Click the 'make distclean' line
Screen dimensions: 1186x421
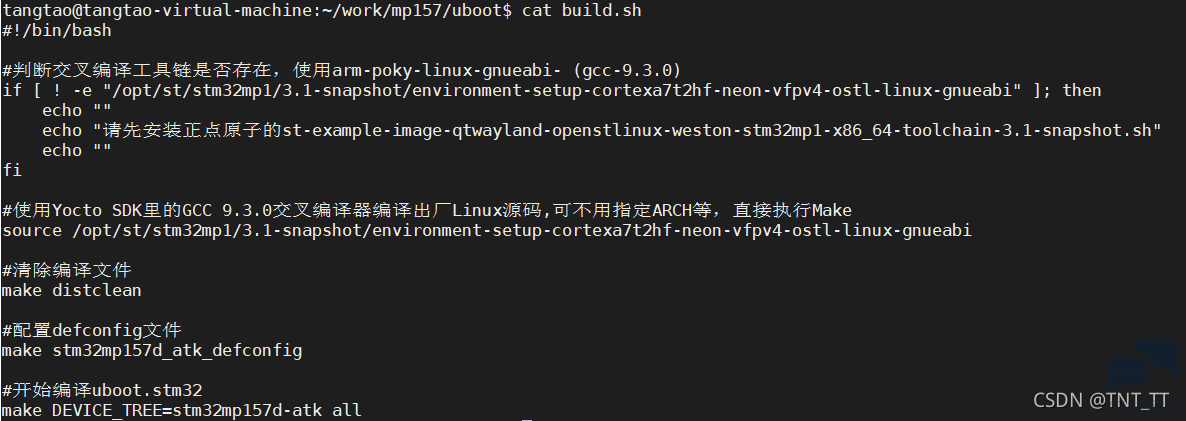click(x=71, y=290)
